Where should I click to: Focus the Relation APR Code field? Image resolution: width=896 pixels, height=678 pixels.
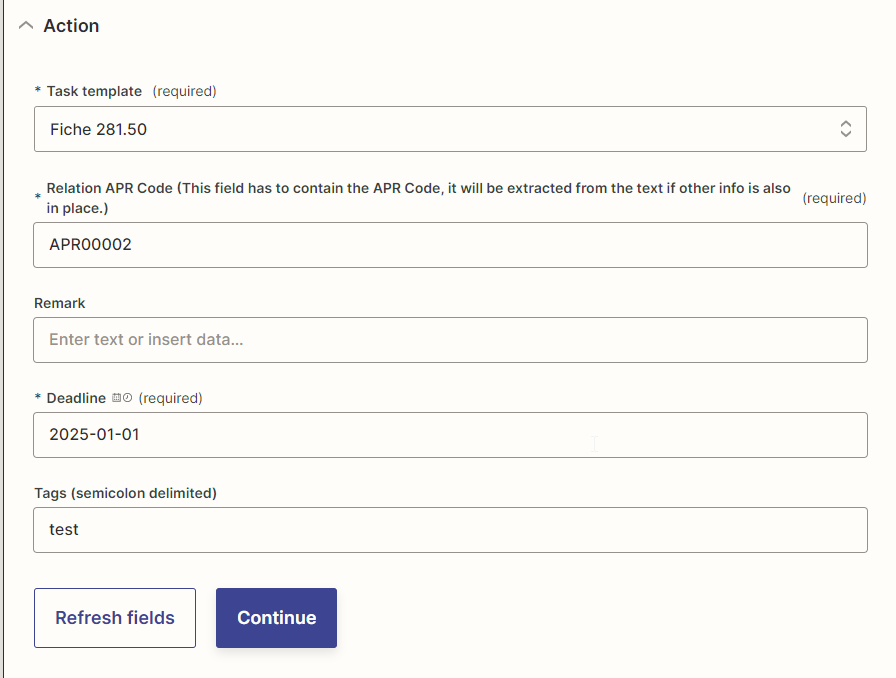pyautogui.click(x=450, y=245)
